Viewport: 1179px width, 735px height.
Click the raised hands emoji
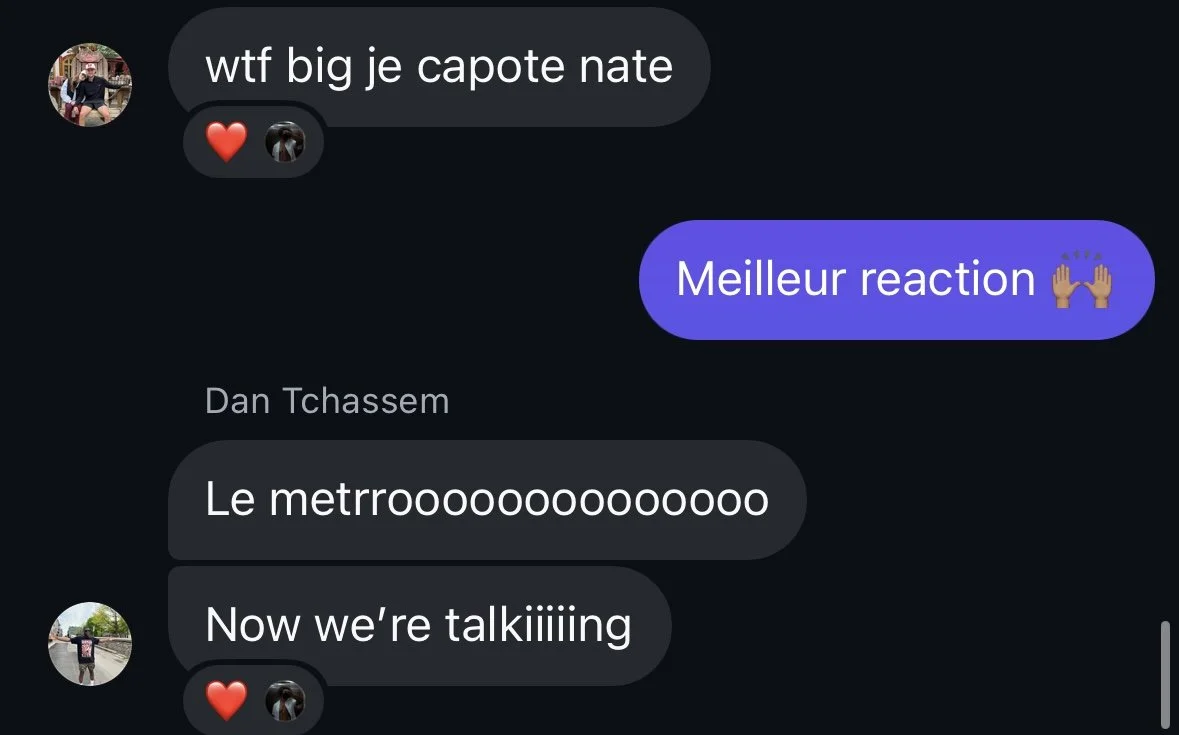(x=1082, y=280)
